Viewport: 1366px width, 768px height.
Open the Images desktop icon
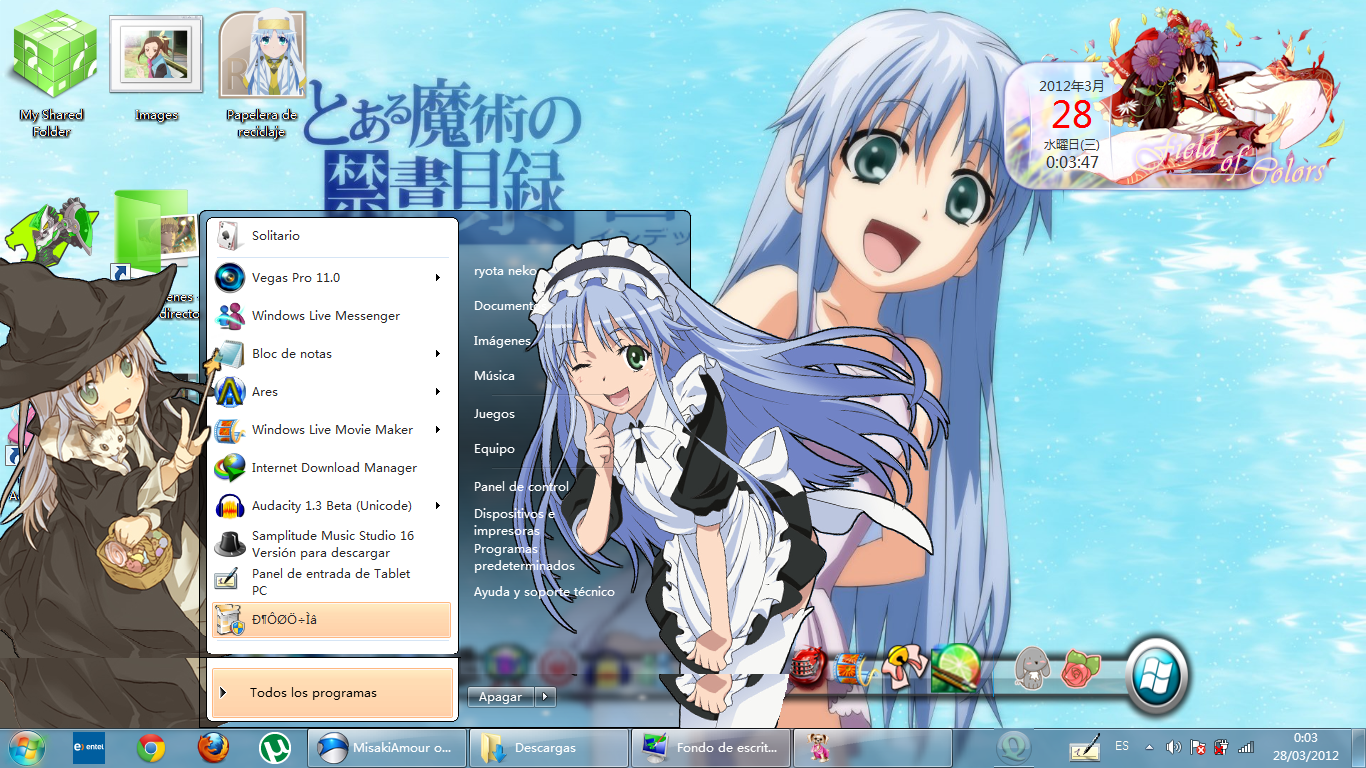point(156,69)
